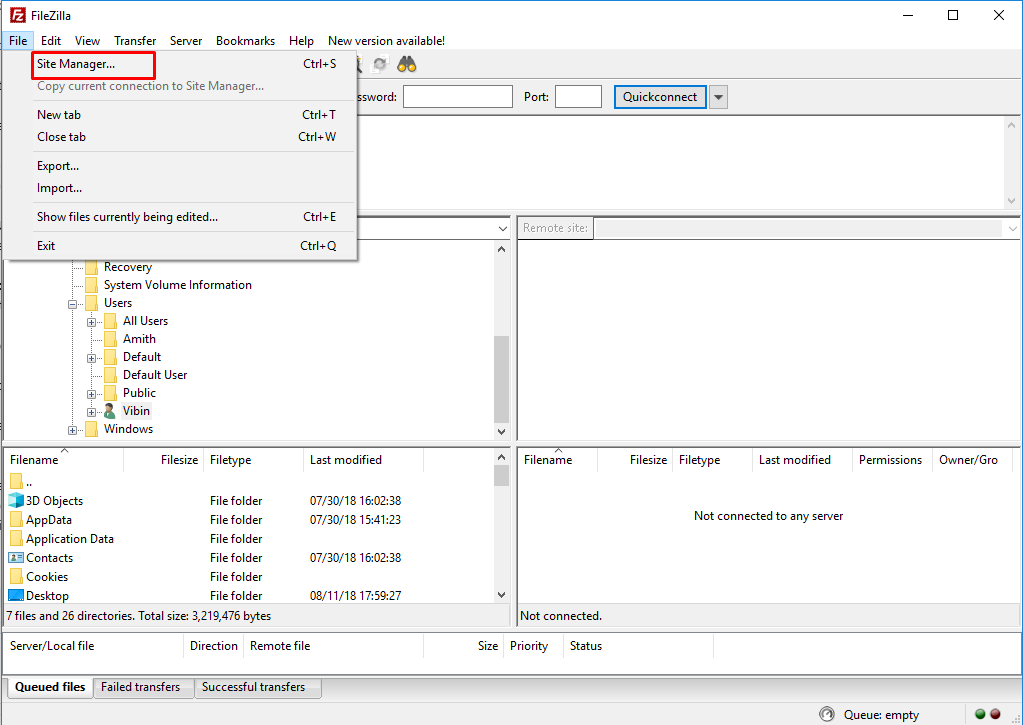
Task: Open Site Manager from the File menu
Action: click(76, 64)
